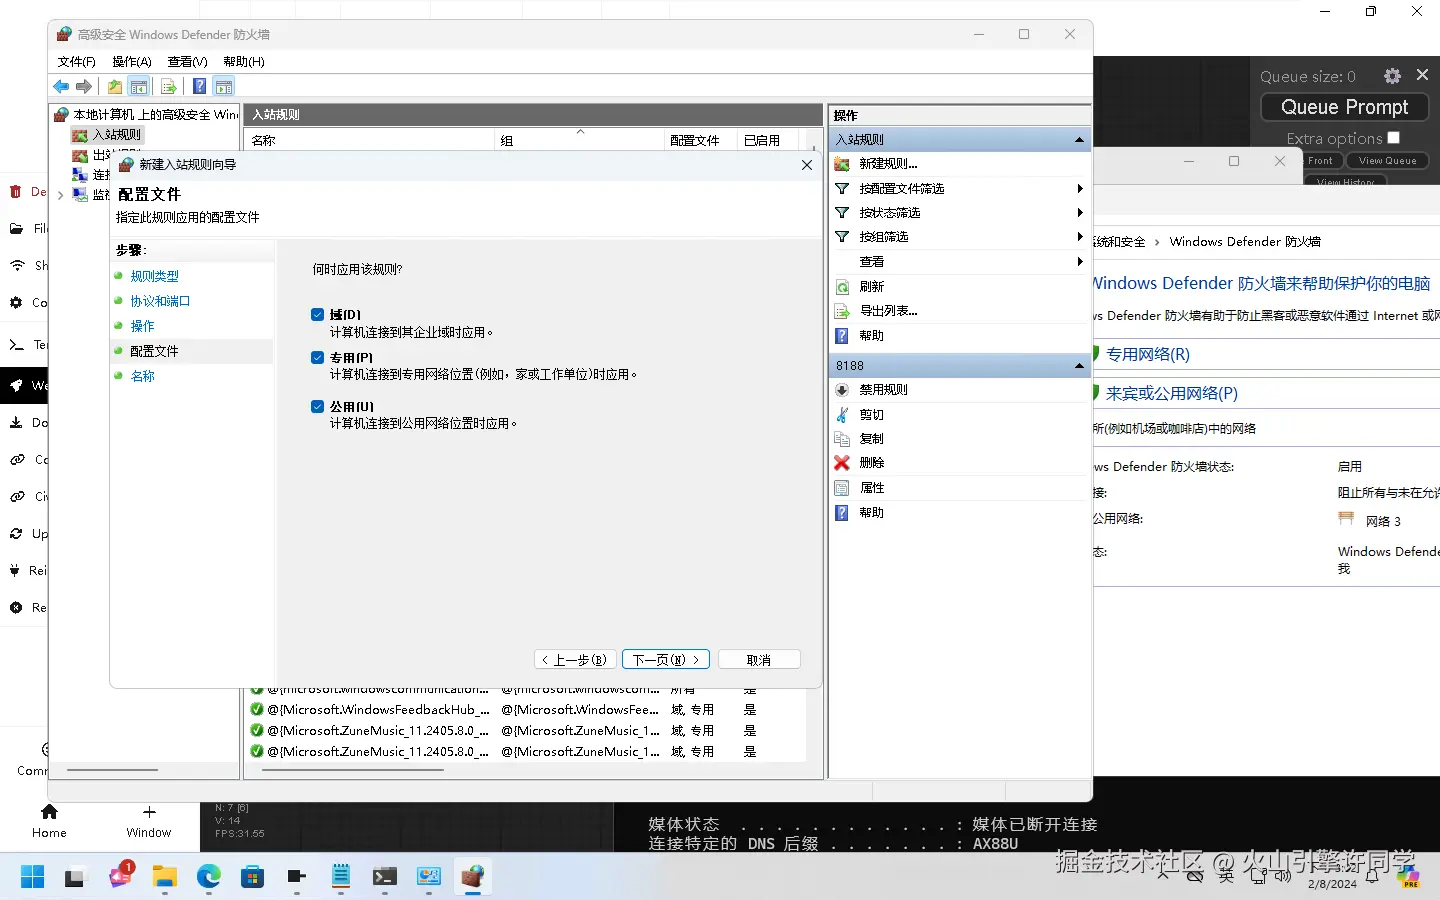This screenshot has height=900, width=1440.
Task: Click 来宾或公用网络(P) link
Action: (x=1171, y=394)
